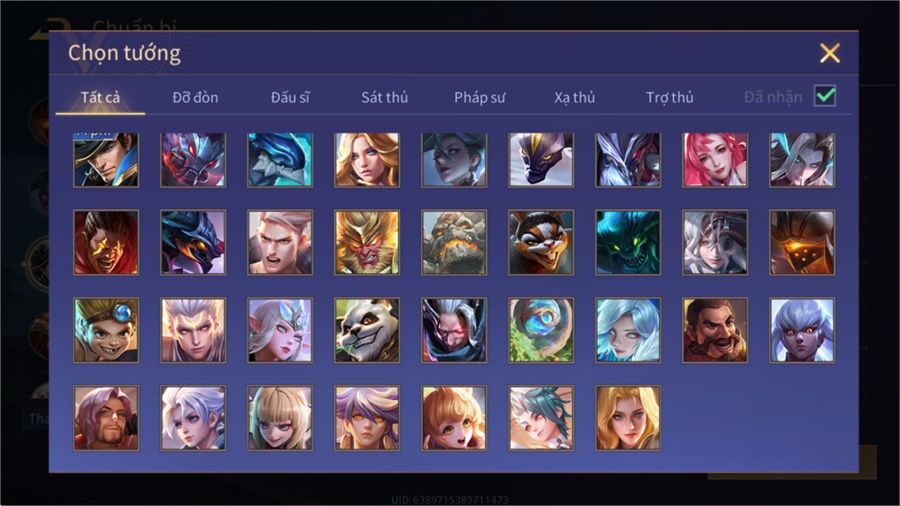This screenshot has width=900, height=506.
Task: Open the Sát thủ tab
Action: (385, 98)
